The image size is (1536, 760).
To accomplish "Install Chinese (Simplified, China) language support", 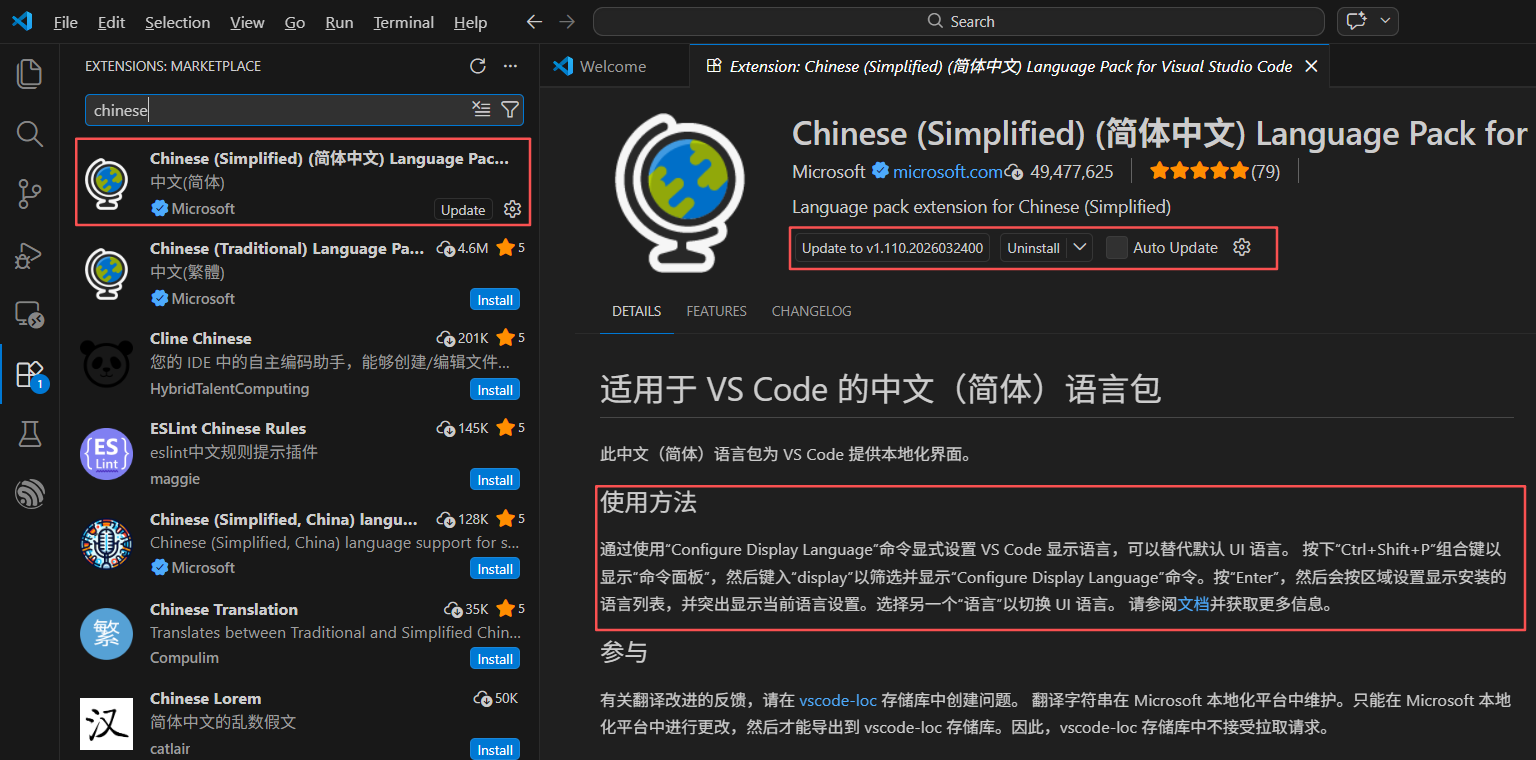I will click(x=495, y=569).
